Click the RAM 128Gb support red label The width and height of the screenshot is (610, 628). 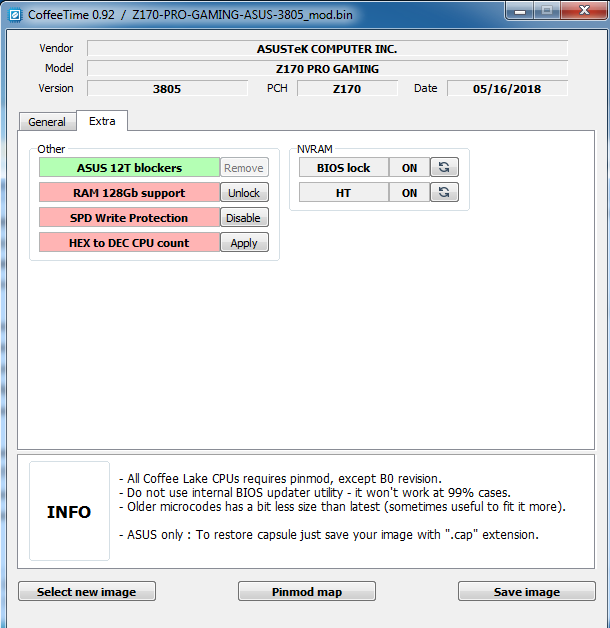[129, 193]
